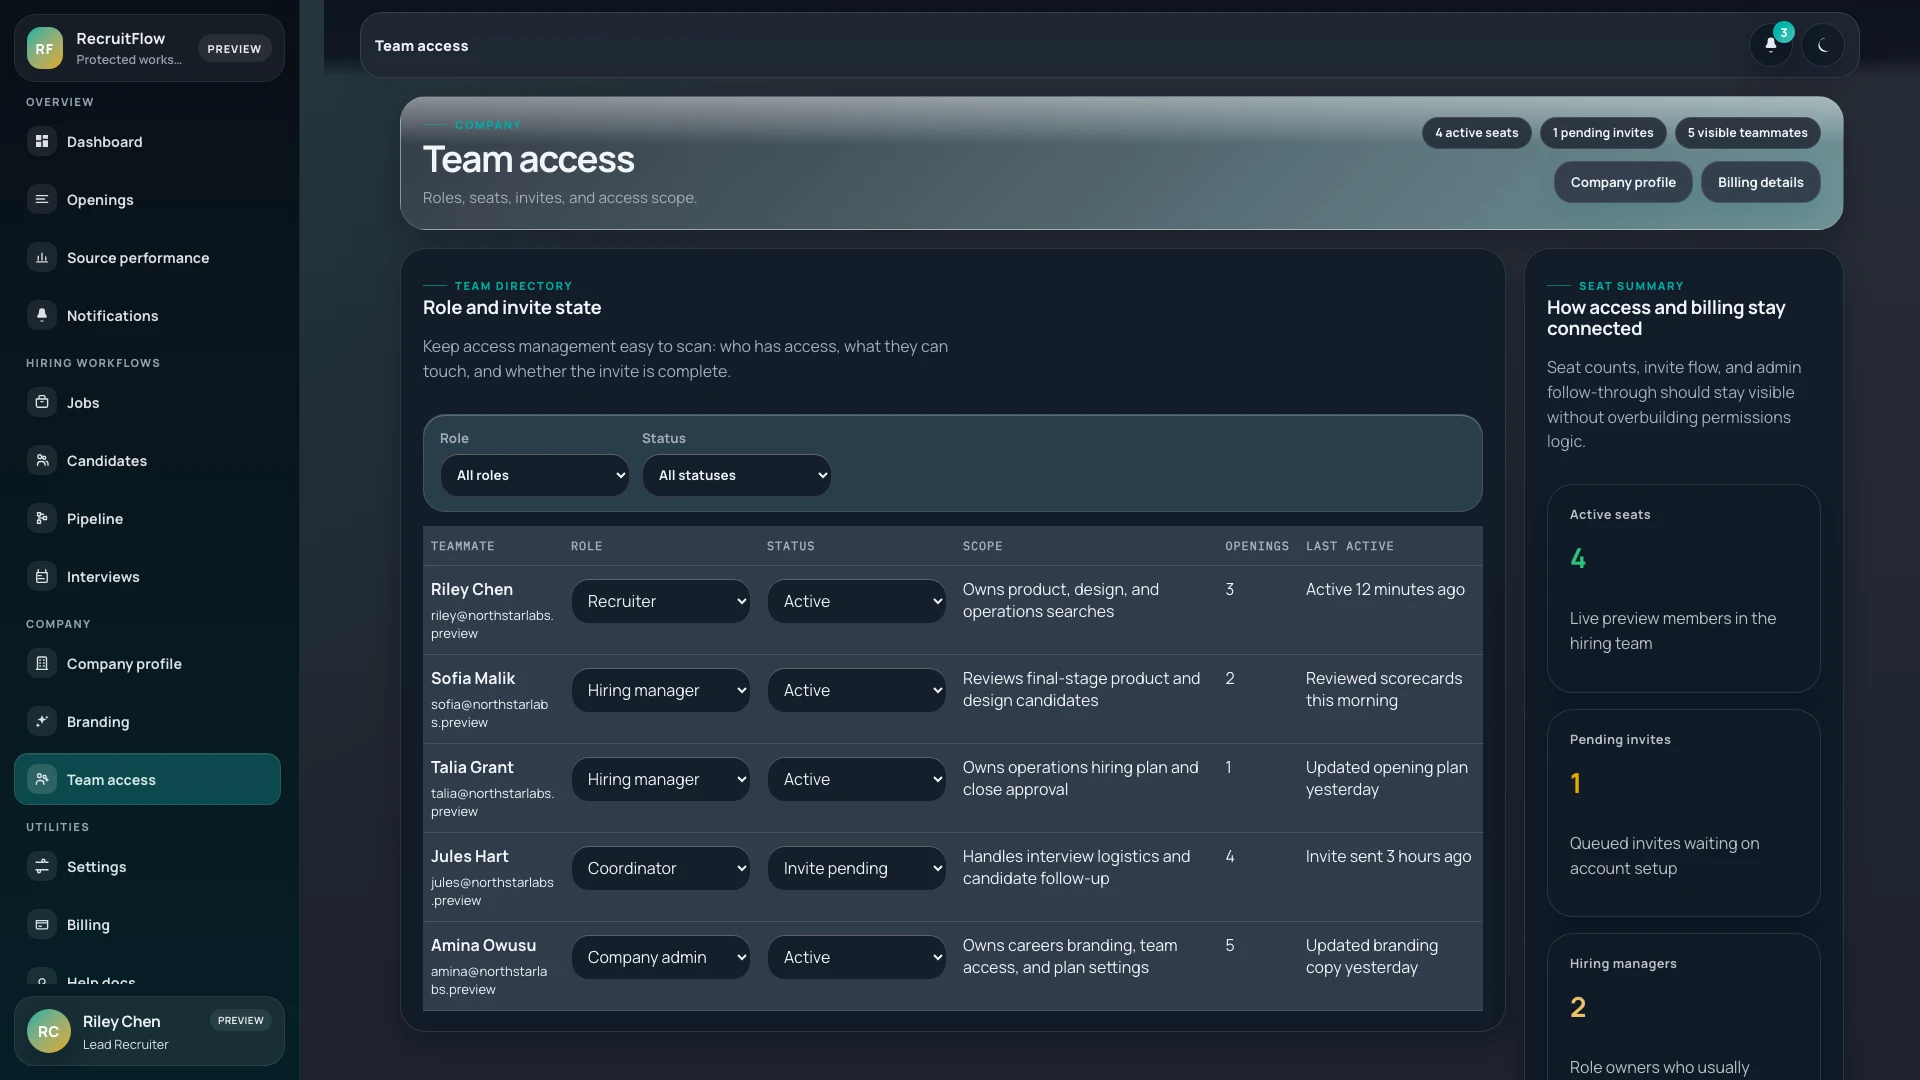This screenshot has height=1080, width=1920.
Task: Navigate to Openings menu item
Action: 147,200
